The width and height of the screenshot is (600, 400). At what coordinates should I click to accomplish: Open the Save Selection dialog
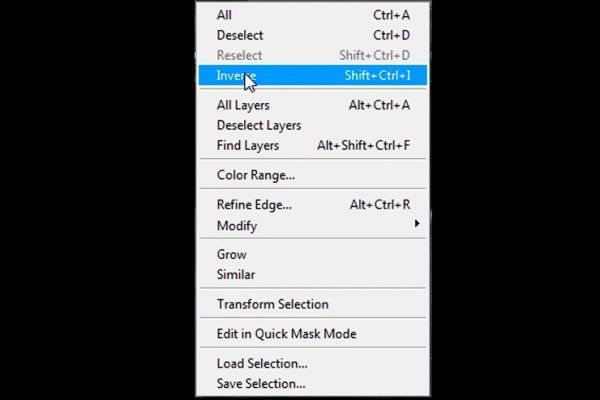click(313, 384)
